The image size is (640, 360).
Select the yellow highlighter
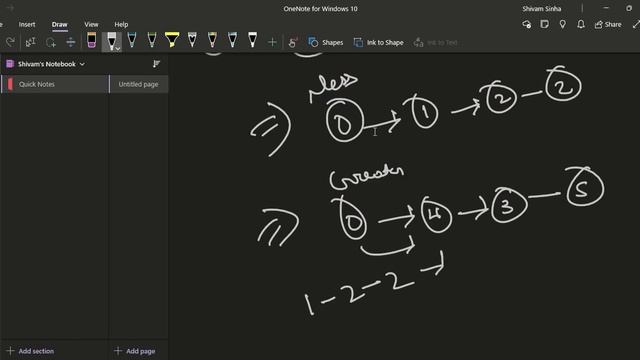(172, 40)
